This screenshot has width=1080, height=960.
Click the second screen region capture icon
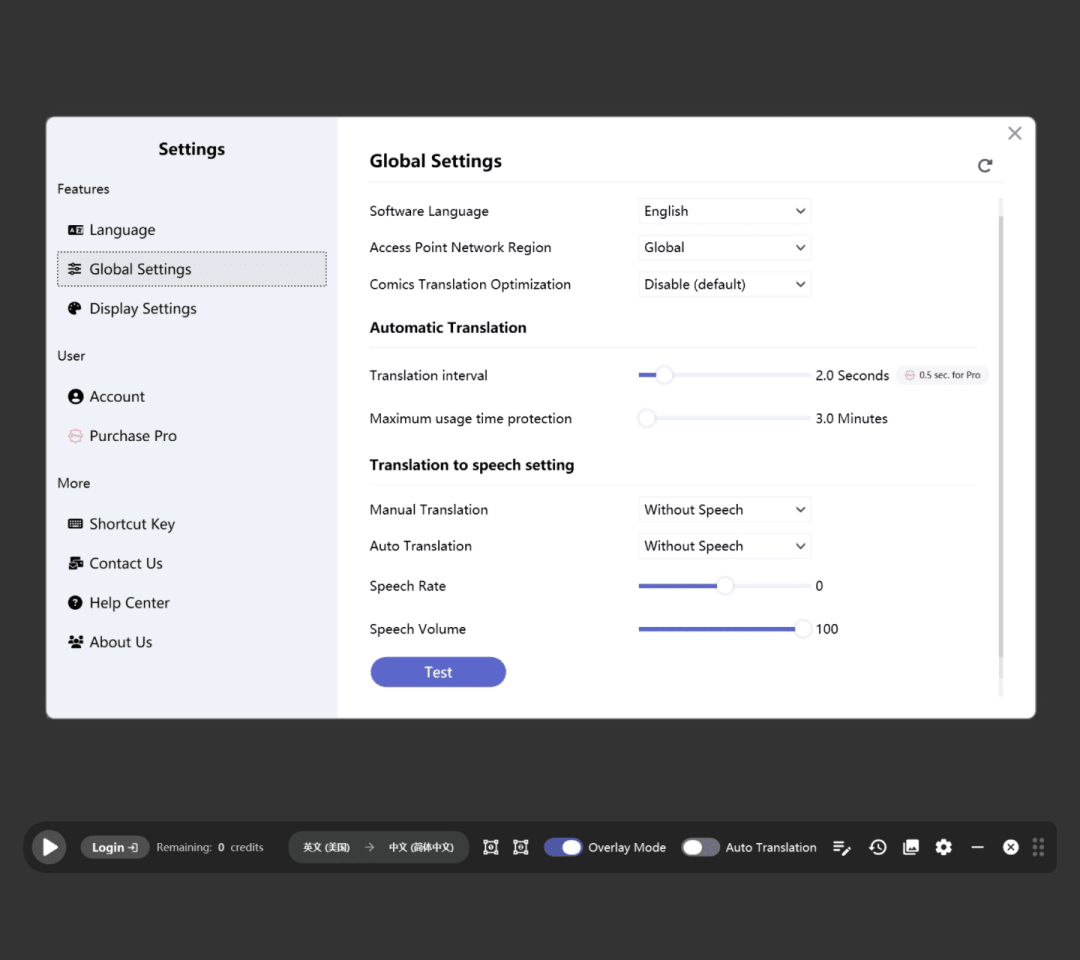520,847
